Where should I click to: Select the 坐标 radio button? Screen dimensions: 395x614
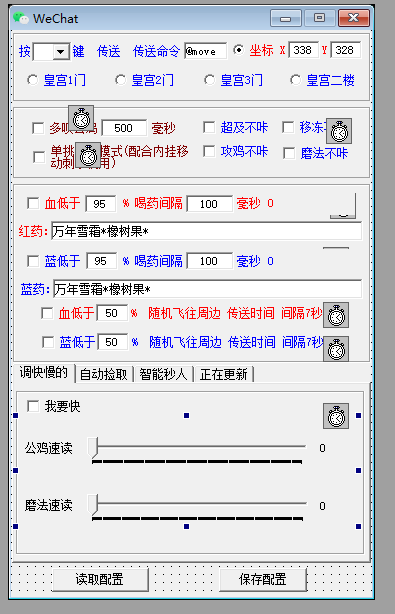[x=238, y=50]
